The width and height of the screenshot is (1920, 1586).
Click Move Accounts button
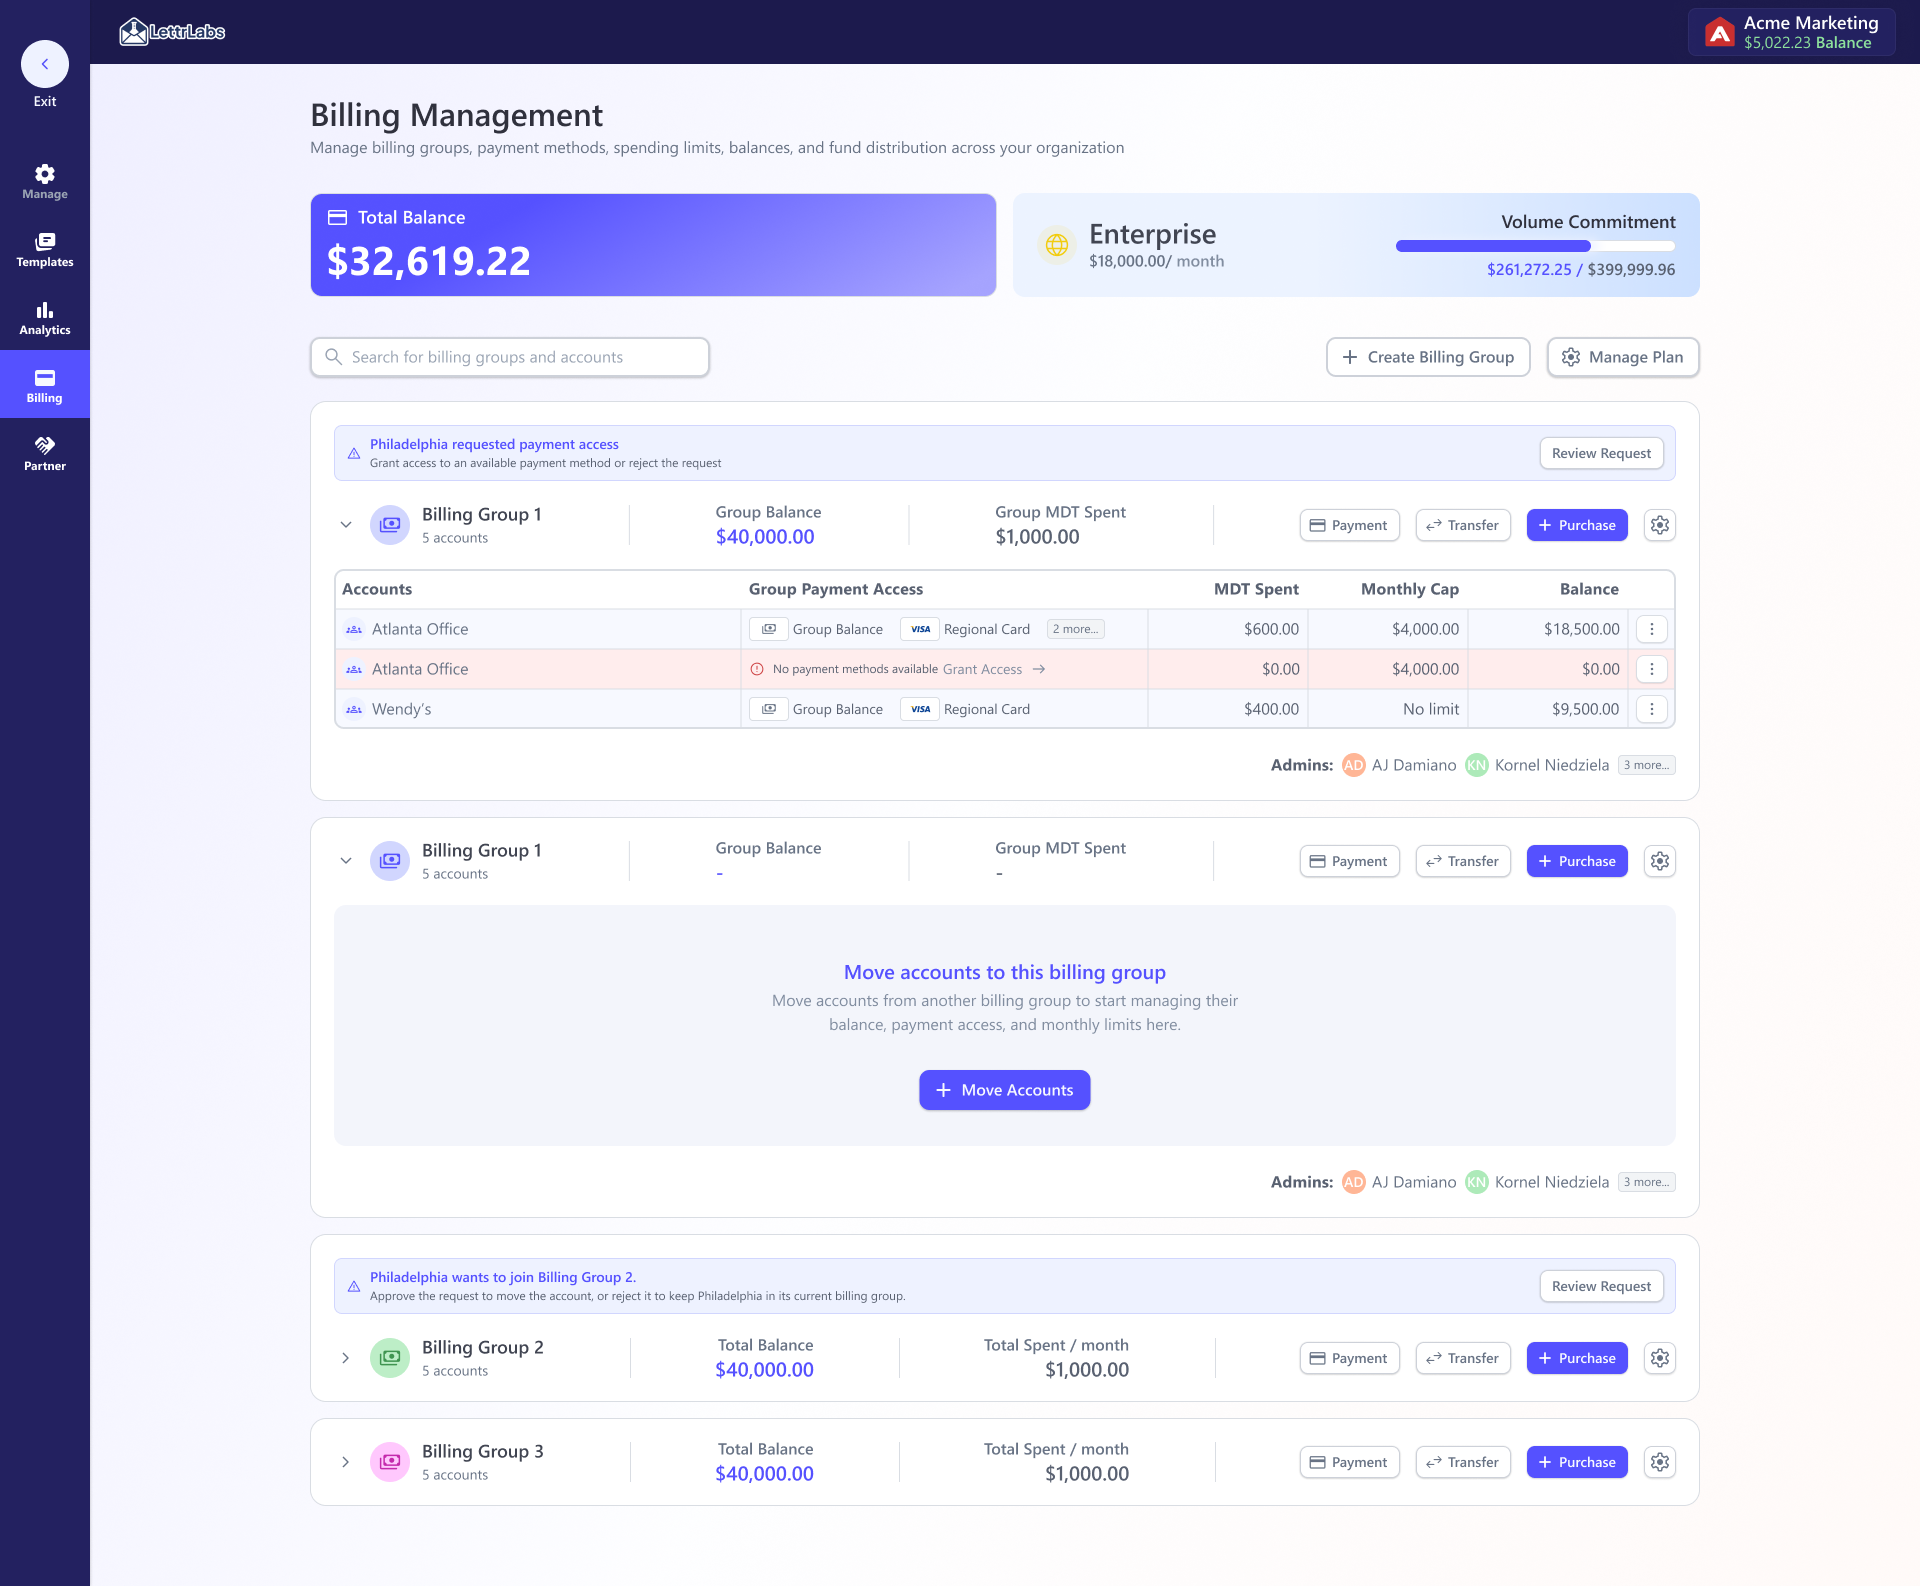click(1005, 1090)
